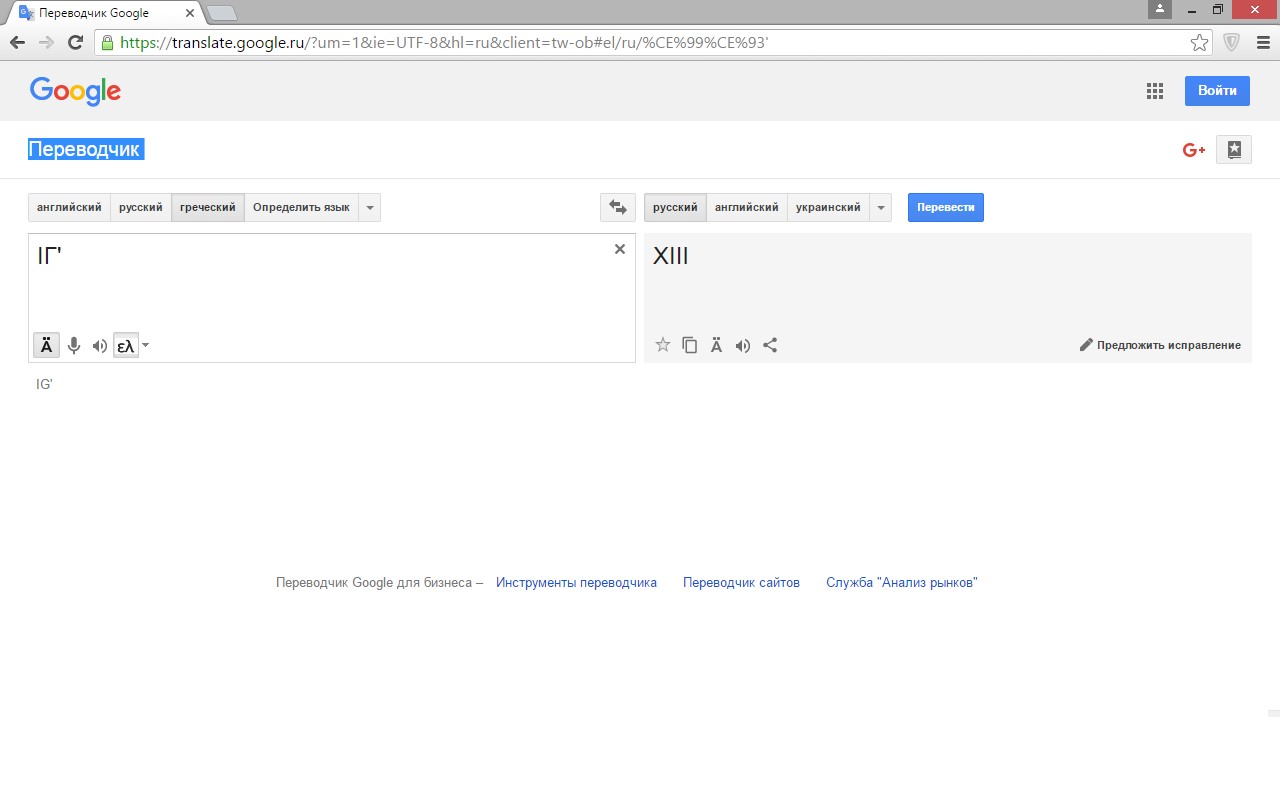
Task: View site security padlock info
Action: point(107,43)
